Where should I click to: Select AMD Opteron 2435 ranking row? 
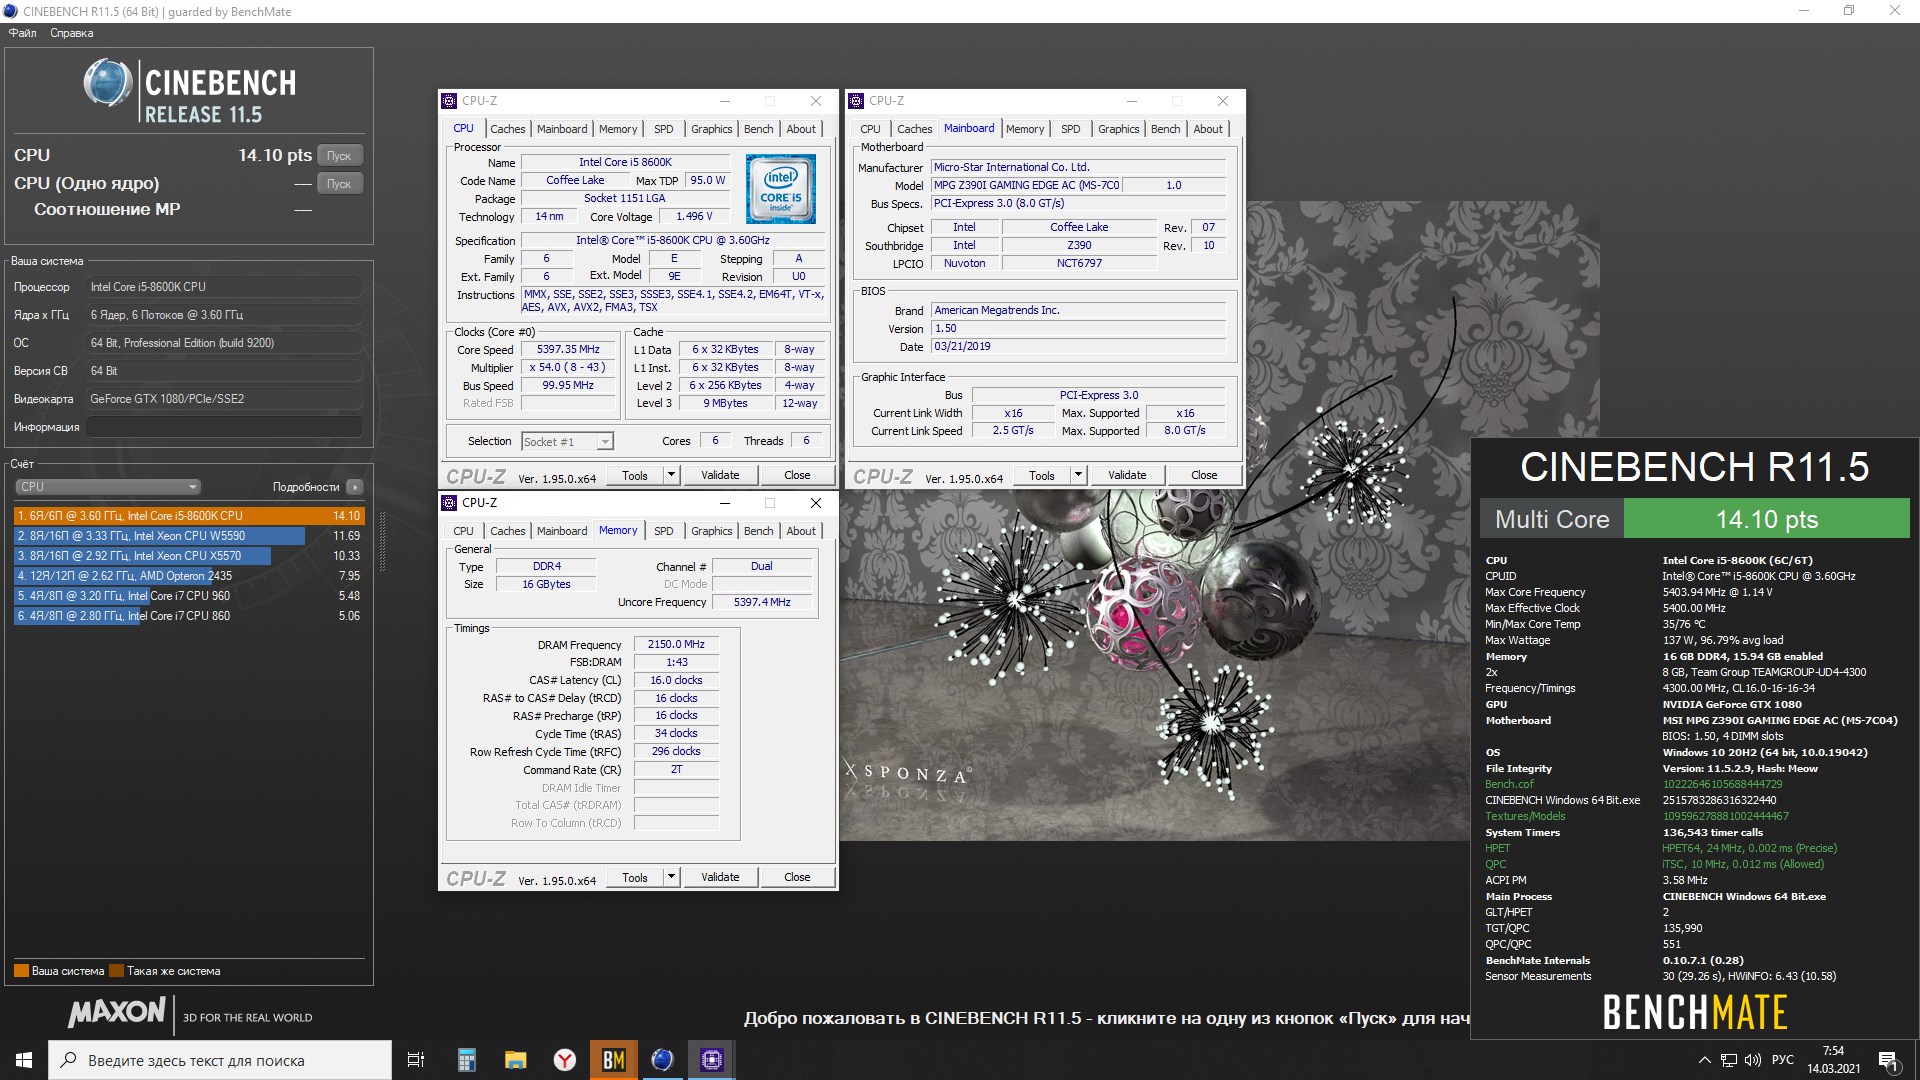pyautogui.click(x=189, y=576)
